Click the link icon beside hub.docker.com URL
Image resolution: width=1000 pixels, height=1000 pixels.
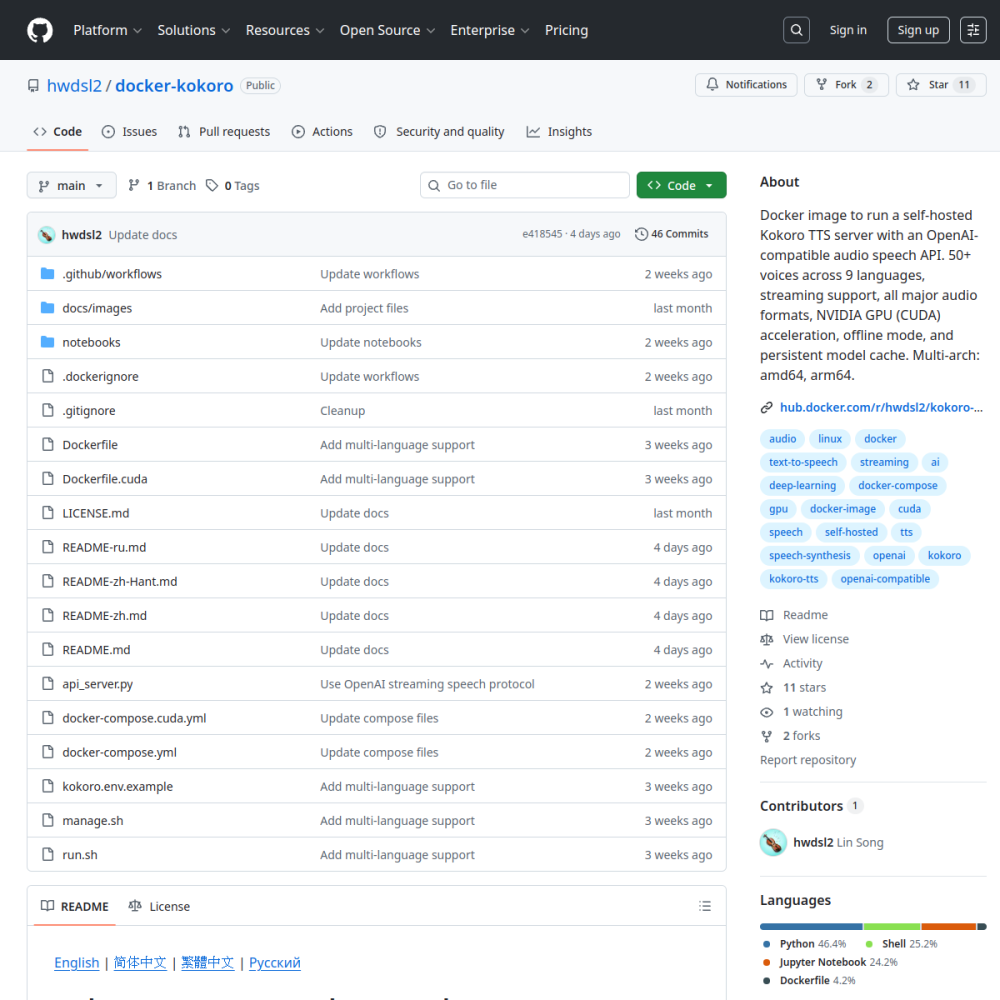767,408
